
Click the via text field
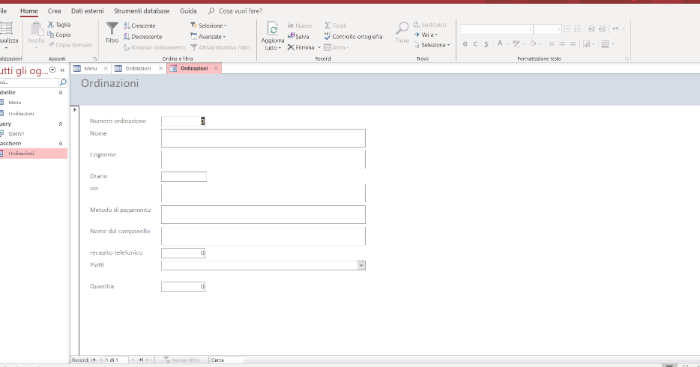(x=263, y=193)
